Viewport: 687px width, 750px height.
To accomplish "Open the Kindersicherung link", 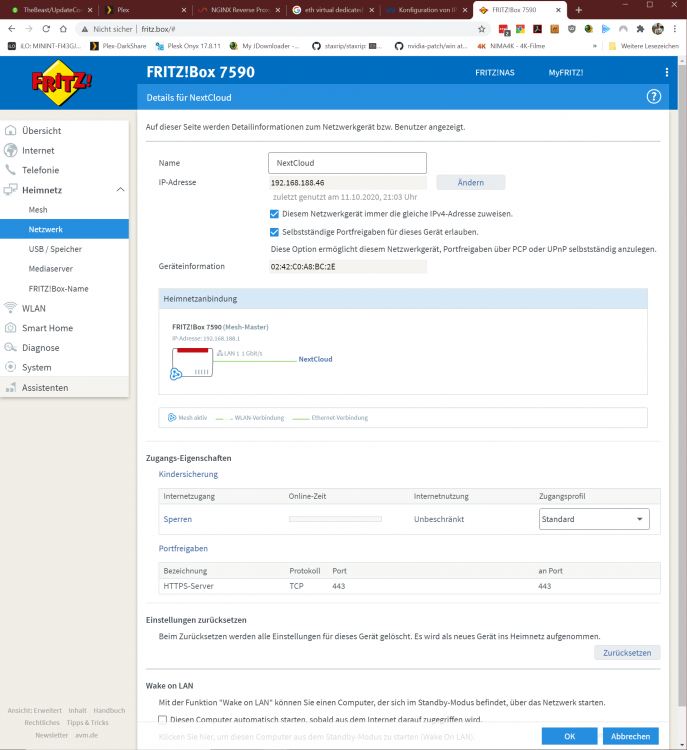I will pyautogui.click(x=188, y=474).
